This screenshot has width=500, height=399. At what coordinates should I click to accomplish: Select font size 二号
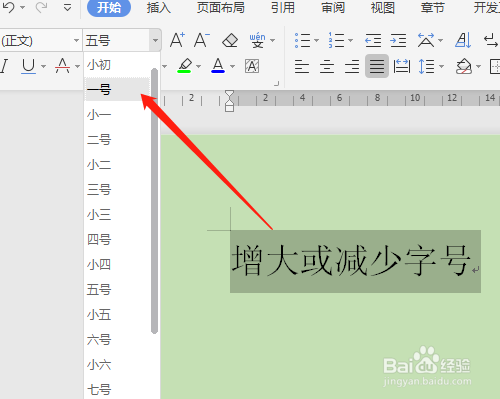(x=117, y=139)
